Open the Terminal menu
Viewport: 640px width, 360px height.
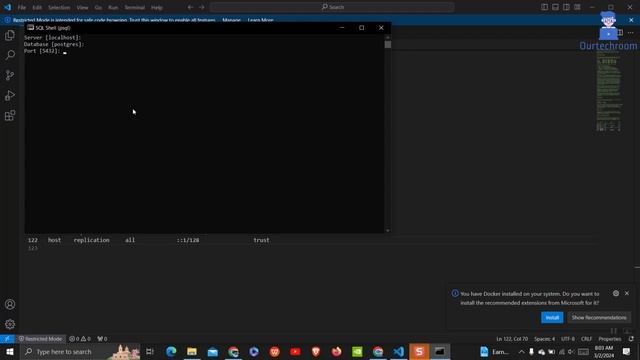click(135, 7)
